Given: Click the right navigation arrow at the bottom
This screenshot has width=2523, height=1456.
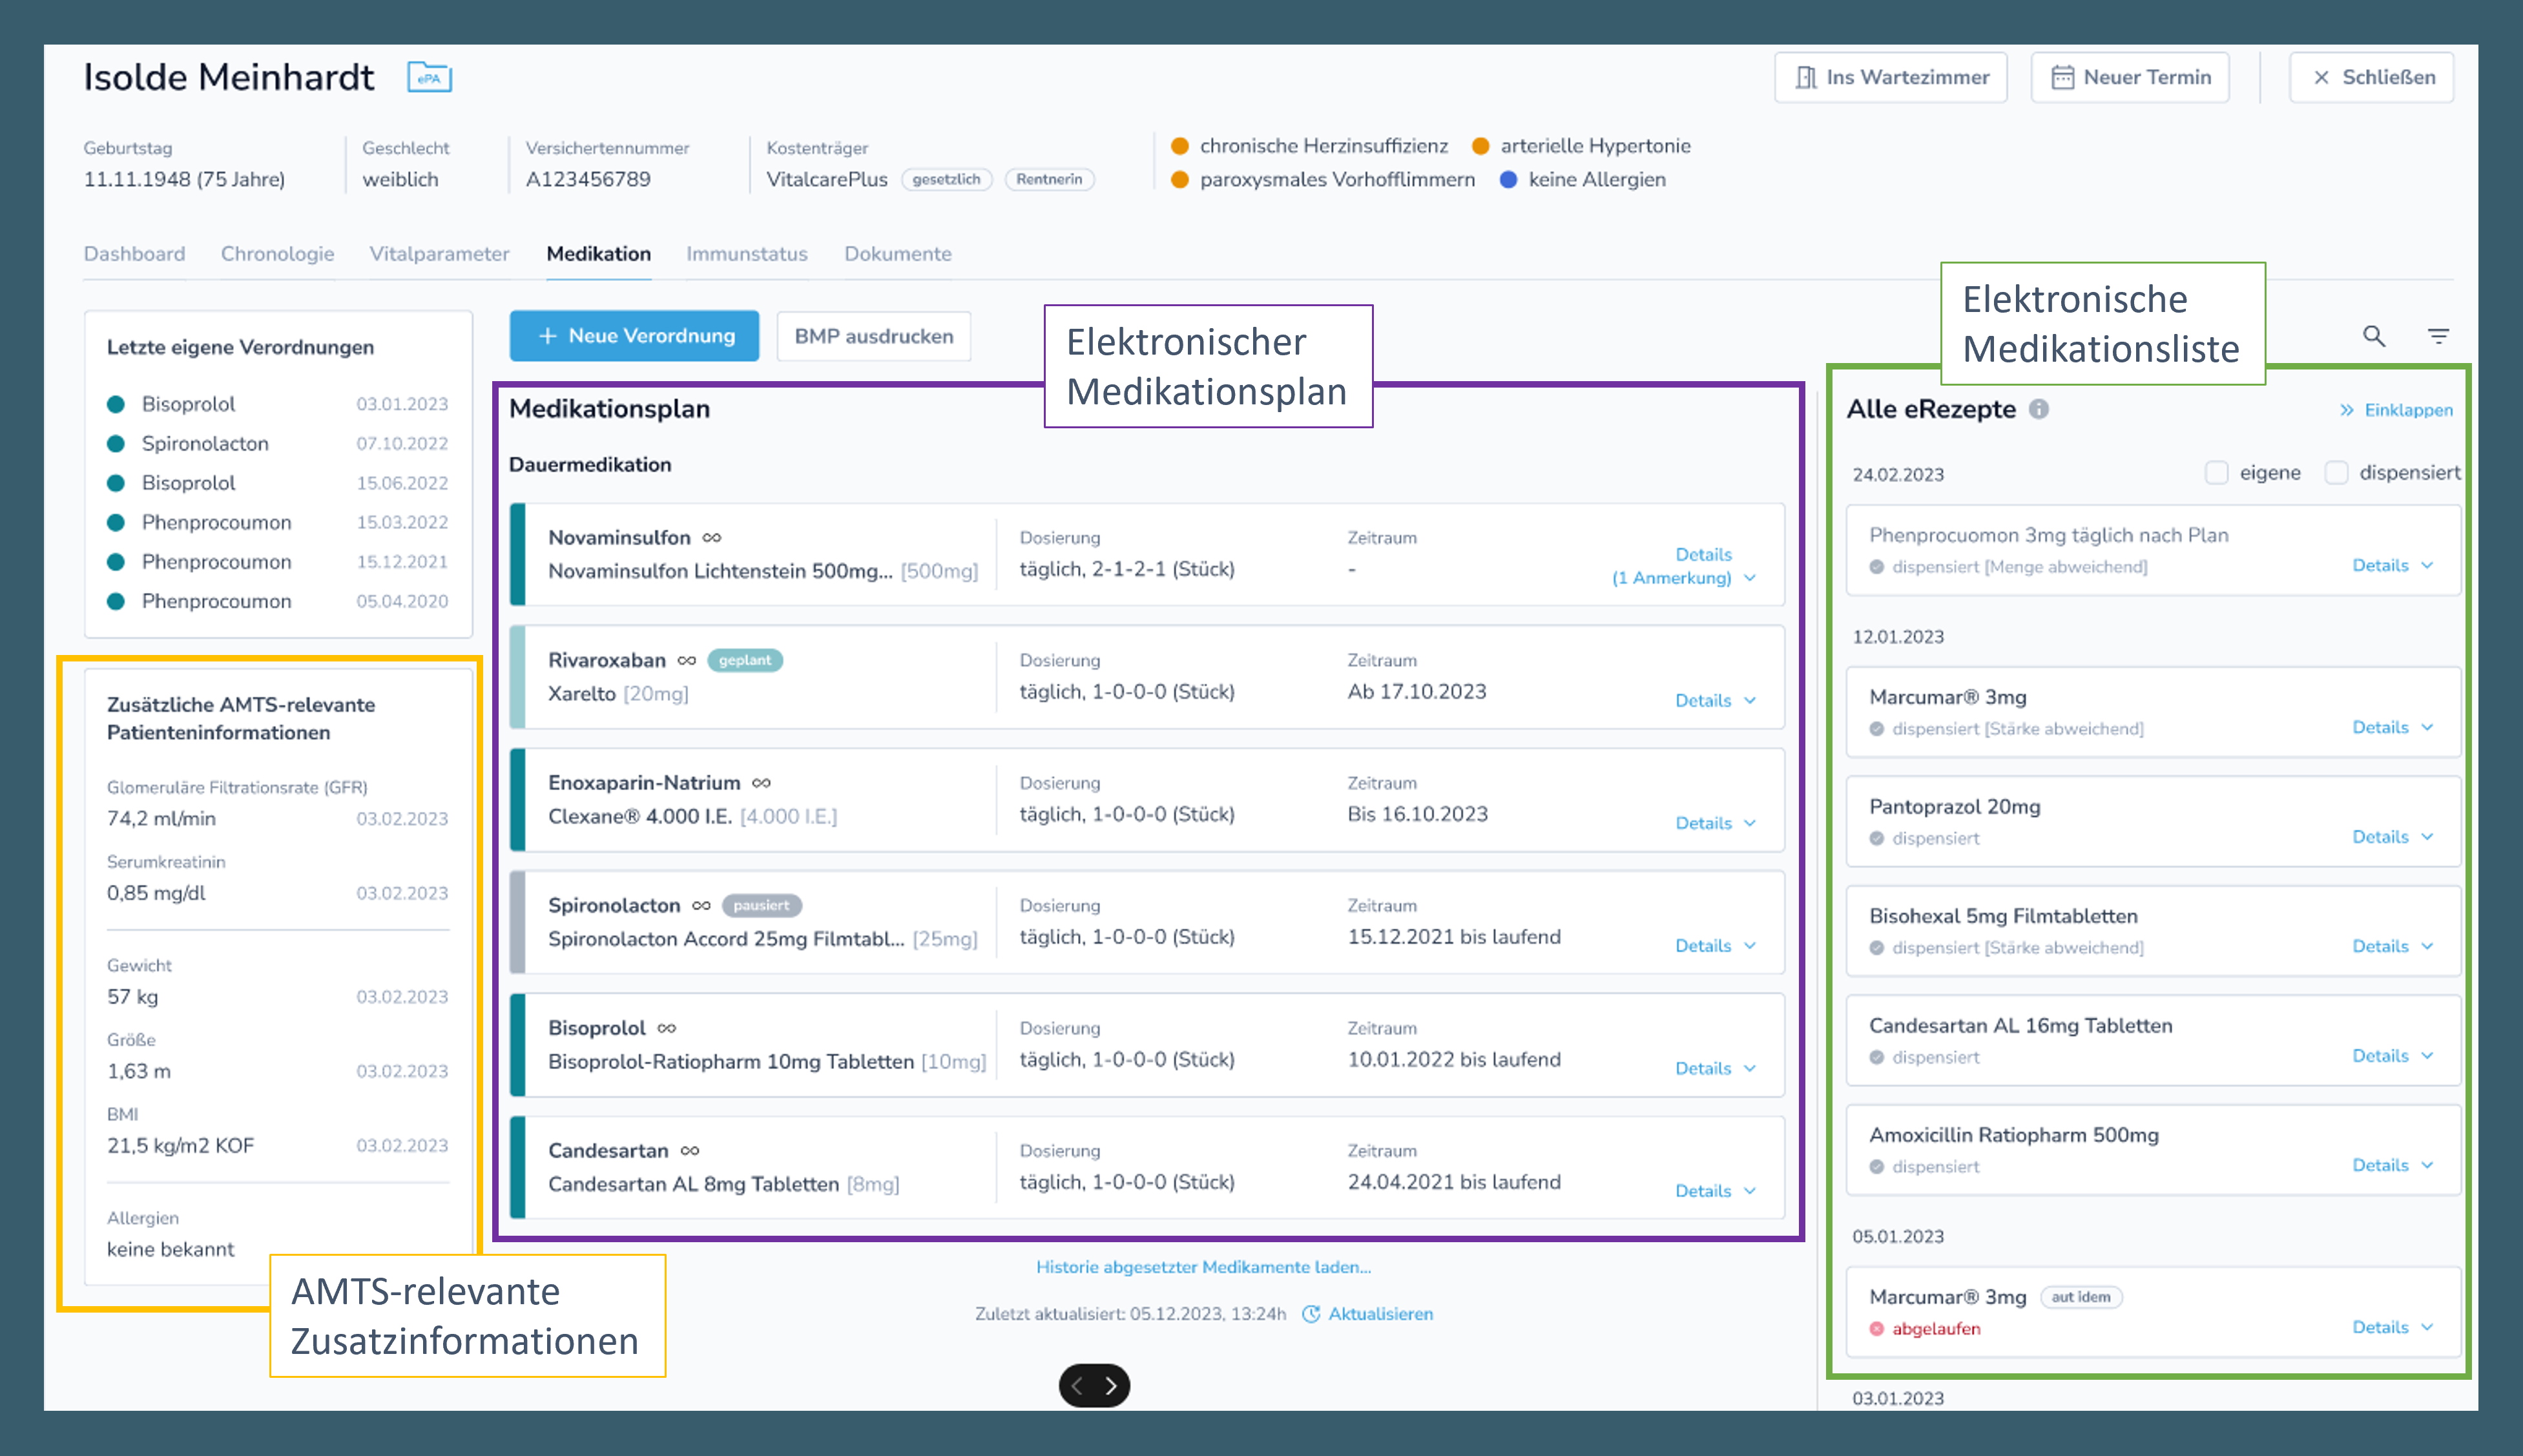Looking at the screenshot, I should point(1112,1385).
